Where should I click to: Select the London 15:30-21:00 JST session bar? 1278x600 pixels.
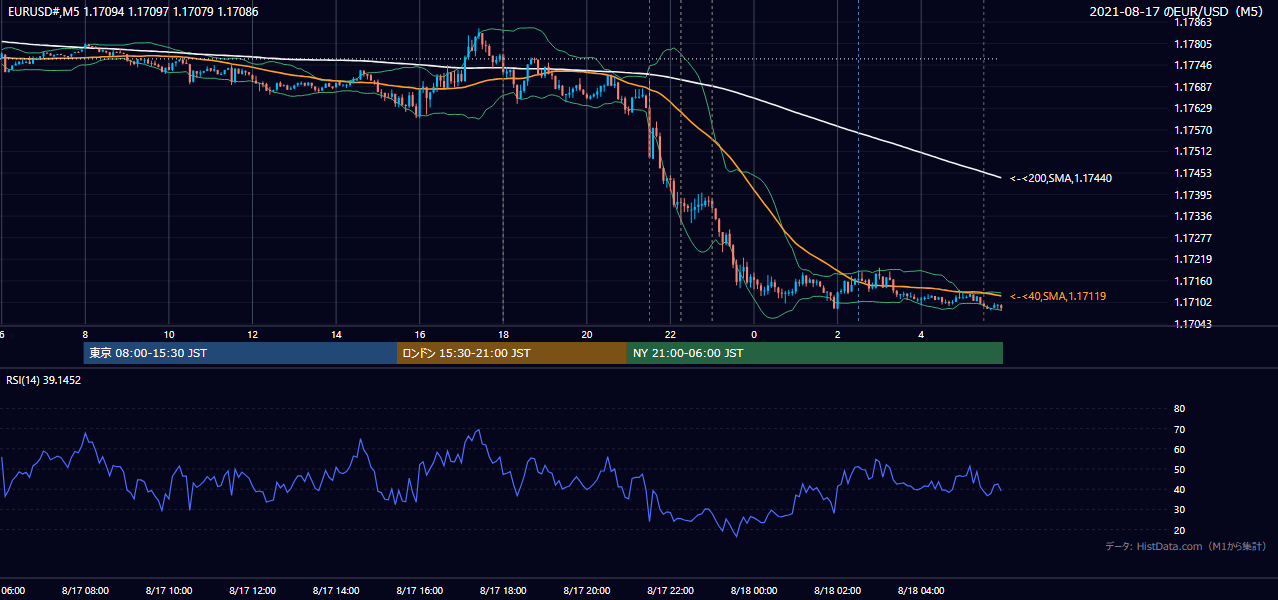[x=512, y=353]
